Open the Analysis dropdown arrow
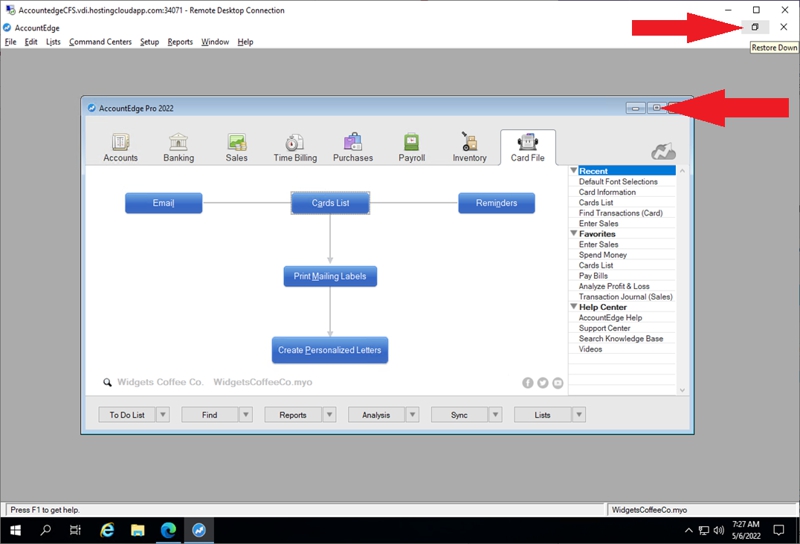The width and height of the screenshot is (800, 544). 412,414
